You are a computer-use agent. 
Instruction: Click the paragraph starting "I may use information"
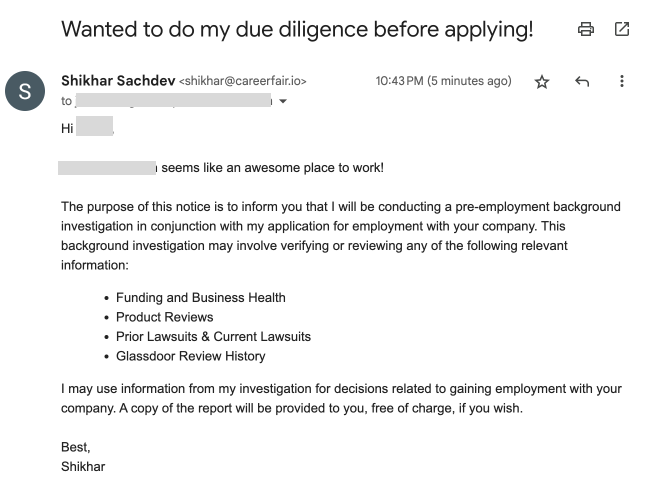(340, 398)
